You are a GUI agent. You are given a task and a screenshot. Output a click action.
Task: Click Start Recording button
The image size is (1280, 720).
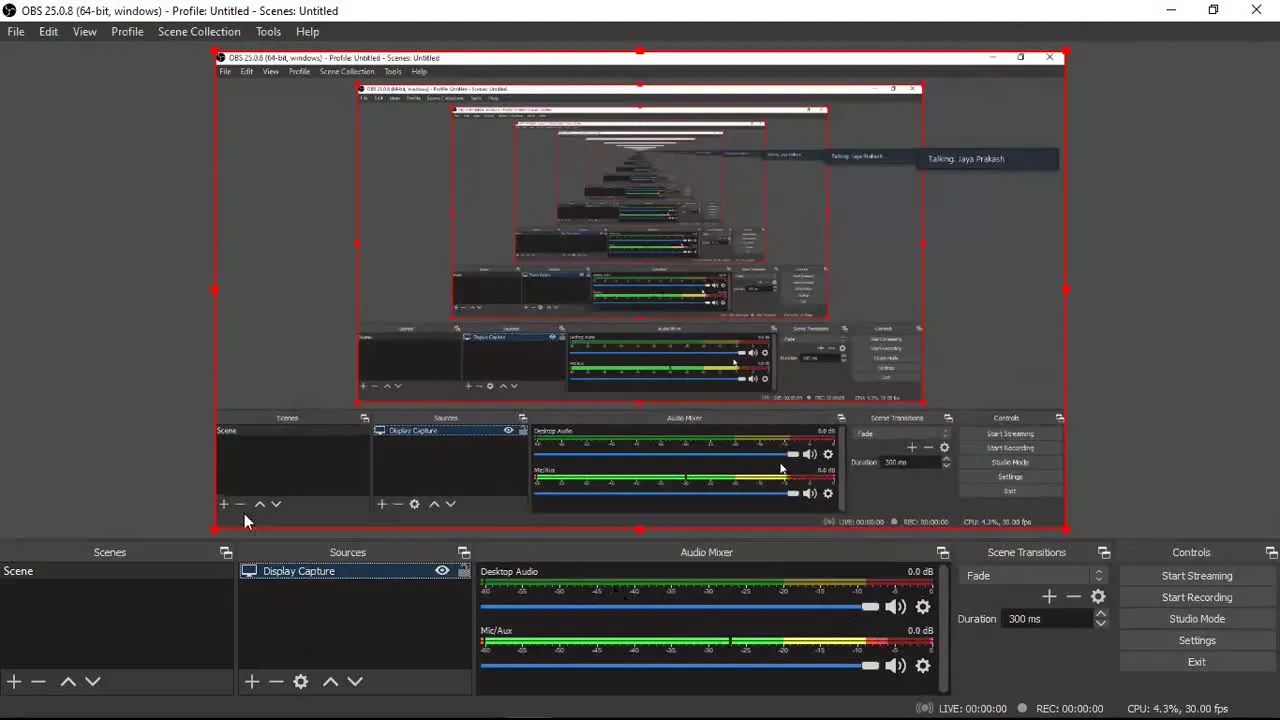[x=1197, y=597]
